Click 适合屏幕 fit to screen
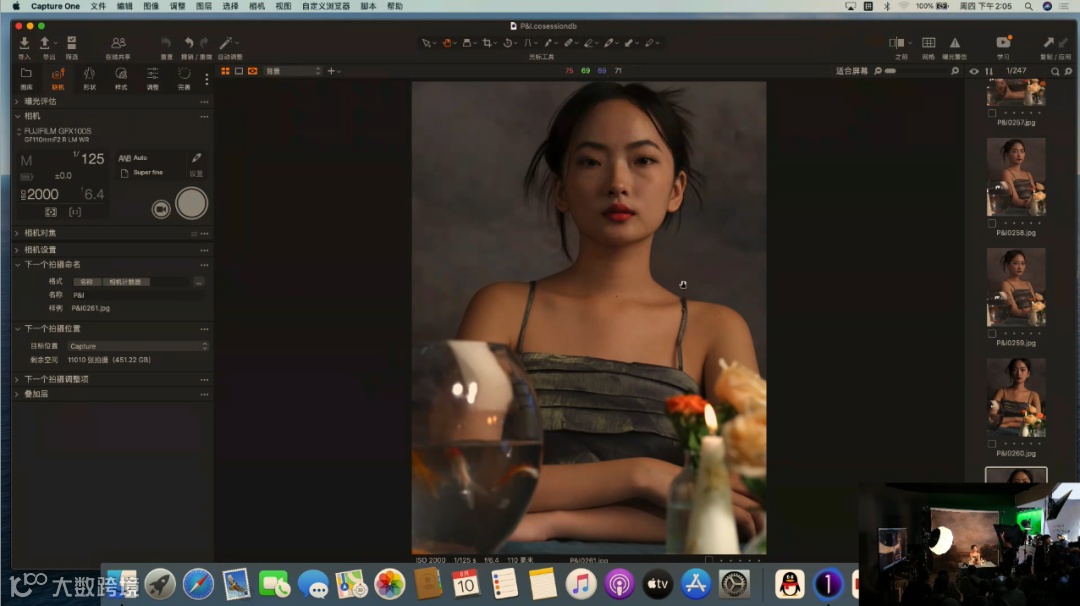 (x=851, y=71)
